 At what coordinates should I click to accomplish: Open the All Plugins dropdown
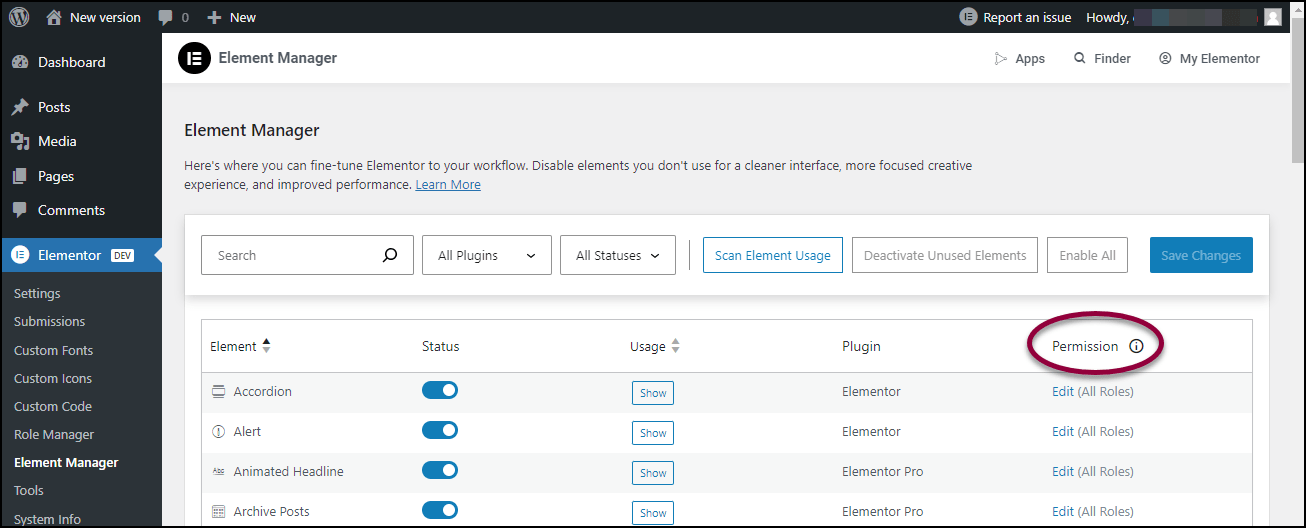coord(487,255)
